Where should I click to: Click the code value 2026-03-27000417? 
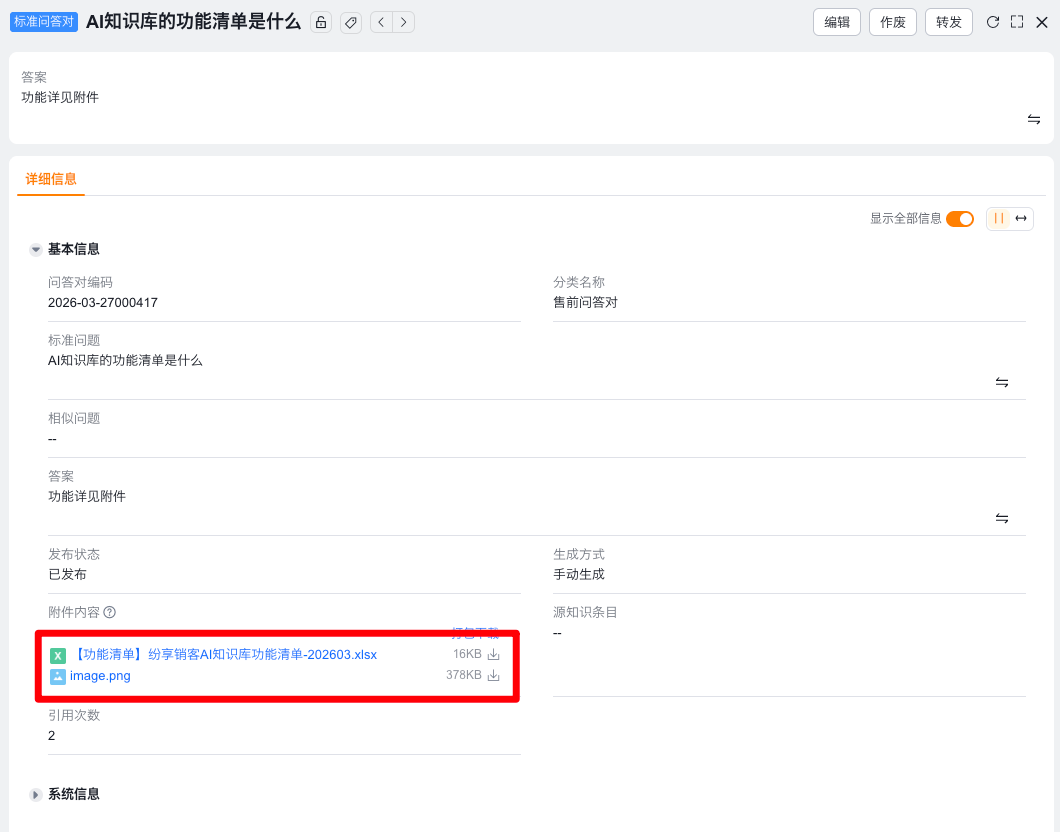click(x=103, y=303)
